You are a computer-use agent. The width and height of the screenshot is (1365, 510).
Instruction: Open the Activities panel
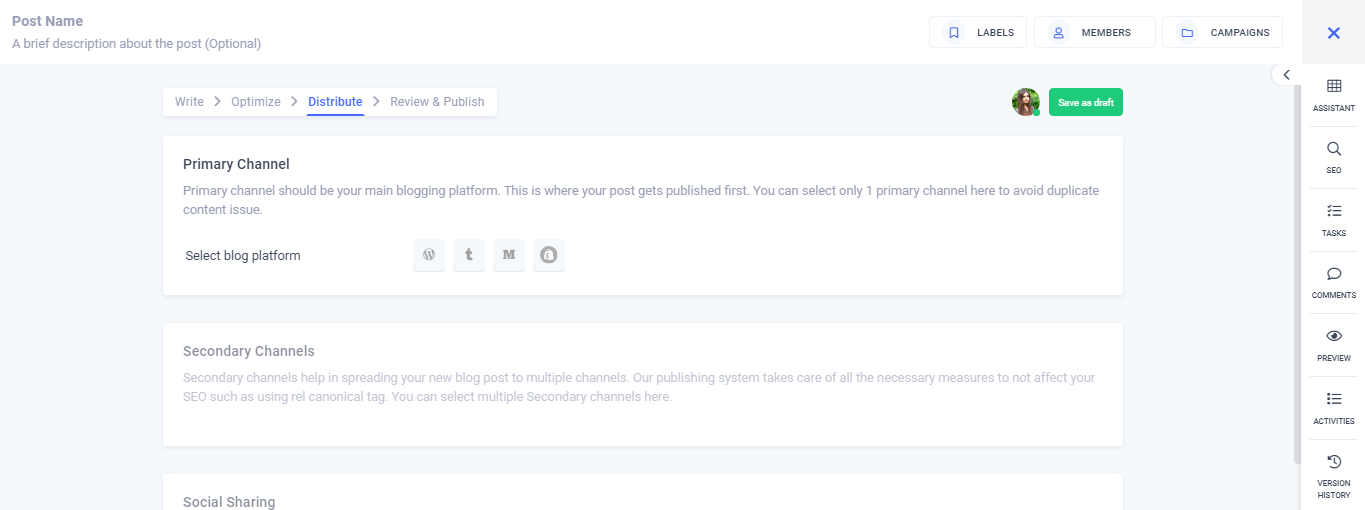tap(1334, 408)
